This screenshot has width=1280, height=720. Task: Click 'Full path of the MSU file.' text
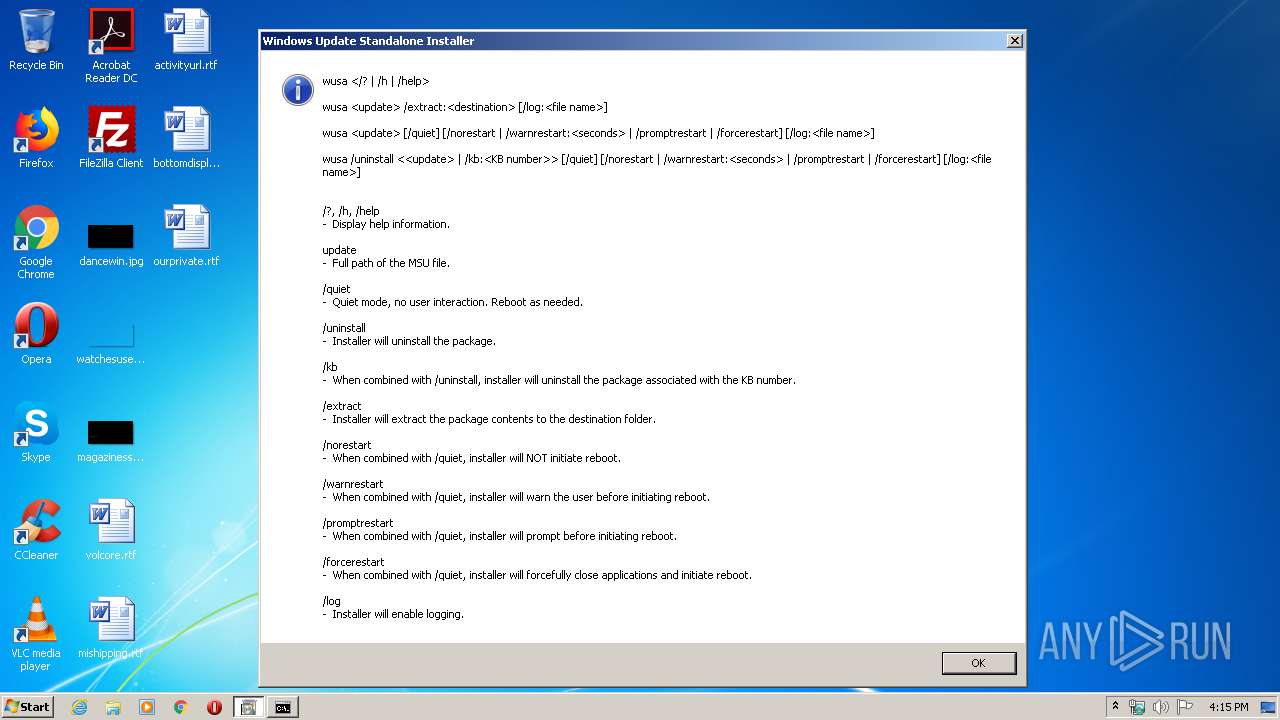pyautogui.click(x=391, y=263)
